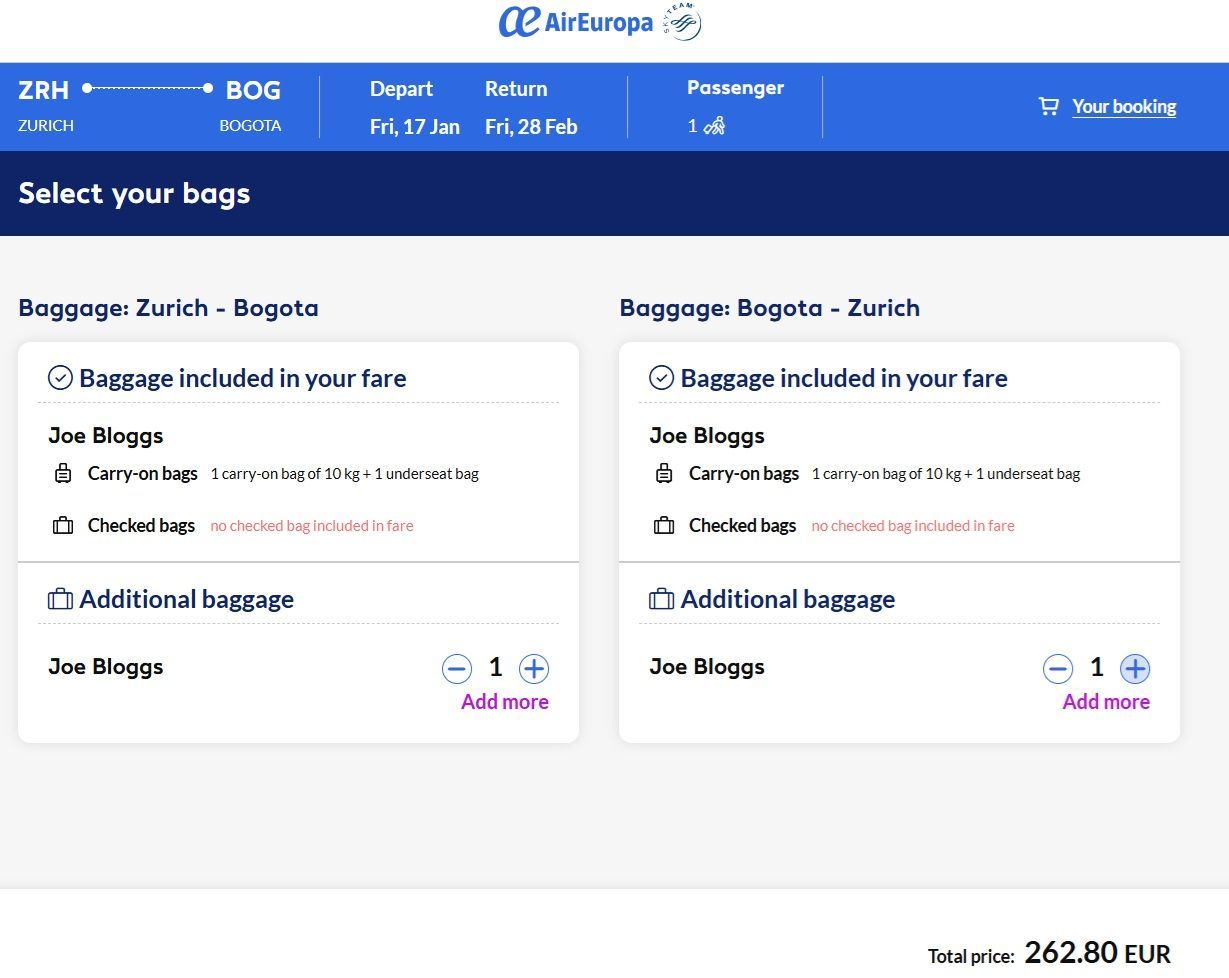Viewport: 1229px width, 978px height.
Task: Open the shopping cart icon
Action: (1048, 106)
